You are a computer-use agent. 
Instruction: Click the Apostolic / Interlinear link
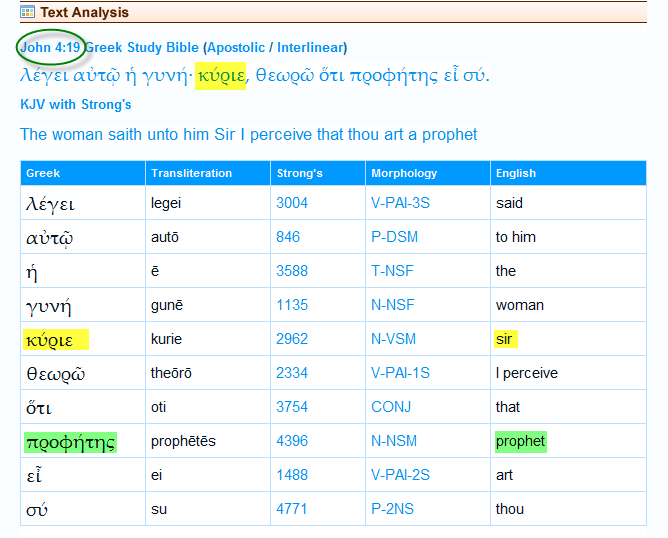(x=275, y=47)
